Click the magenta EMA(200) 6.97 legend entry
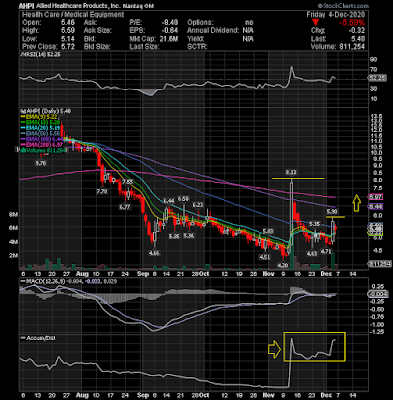Screen dimensions: 393x400 click(x=41, y=145)
